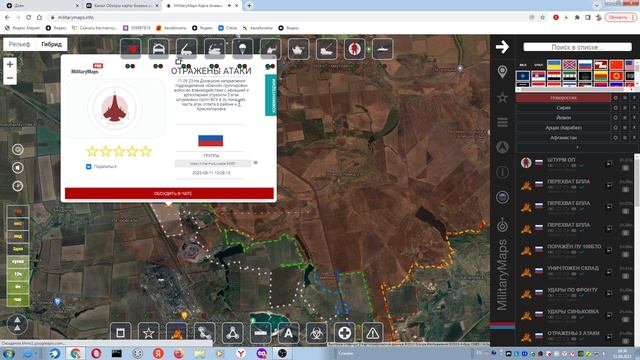The width and height of the screenshot is (640, 360).
Task: Toggle the circle option on Новороссия row
Action: (x=616, y=98)
